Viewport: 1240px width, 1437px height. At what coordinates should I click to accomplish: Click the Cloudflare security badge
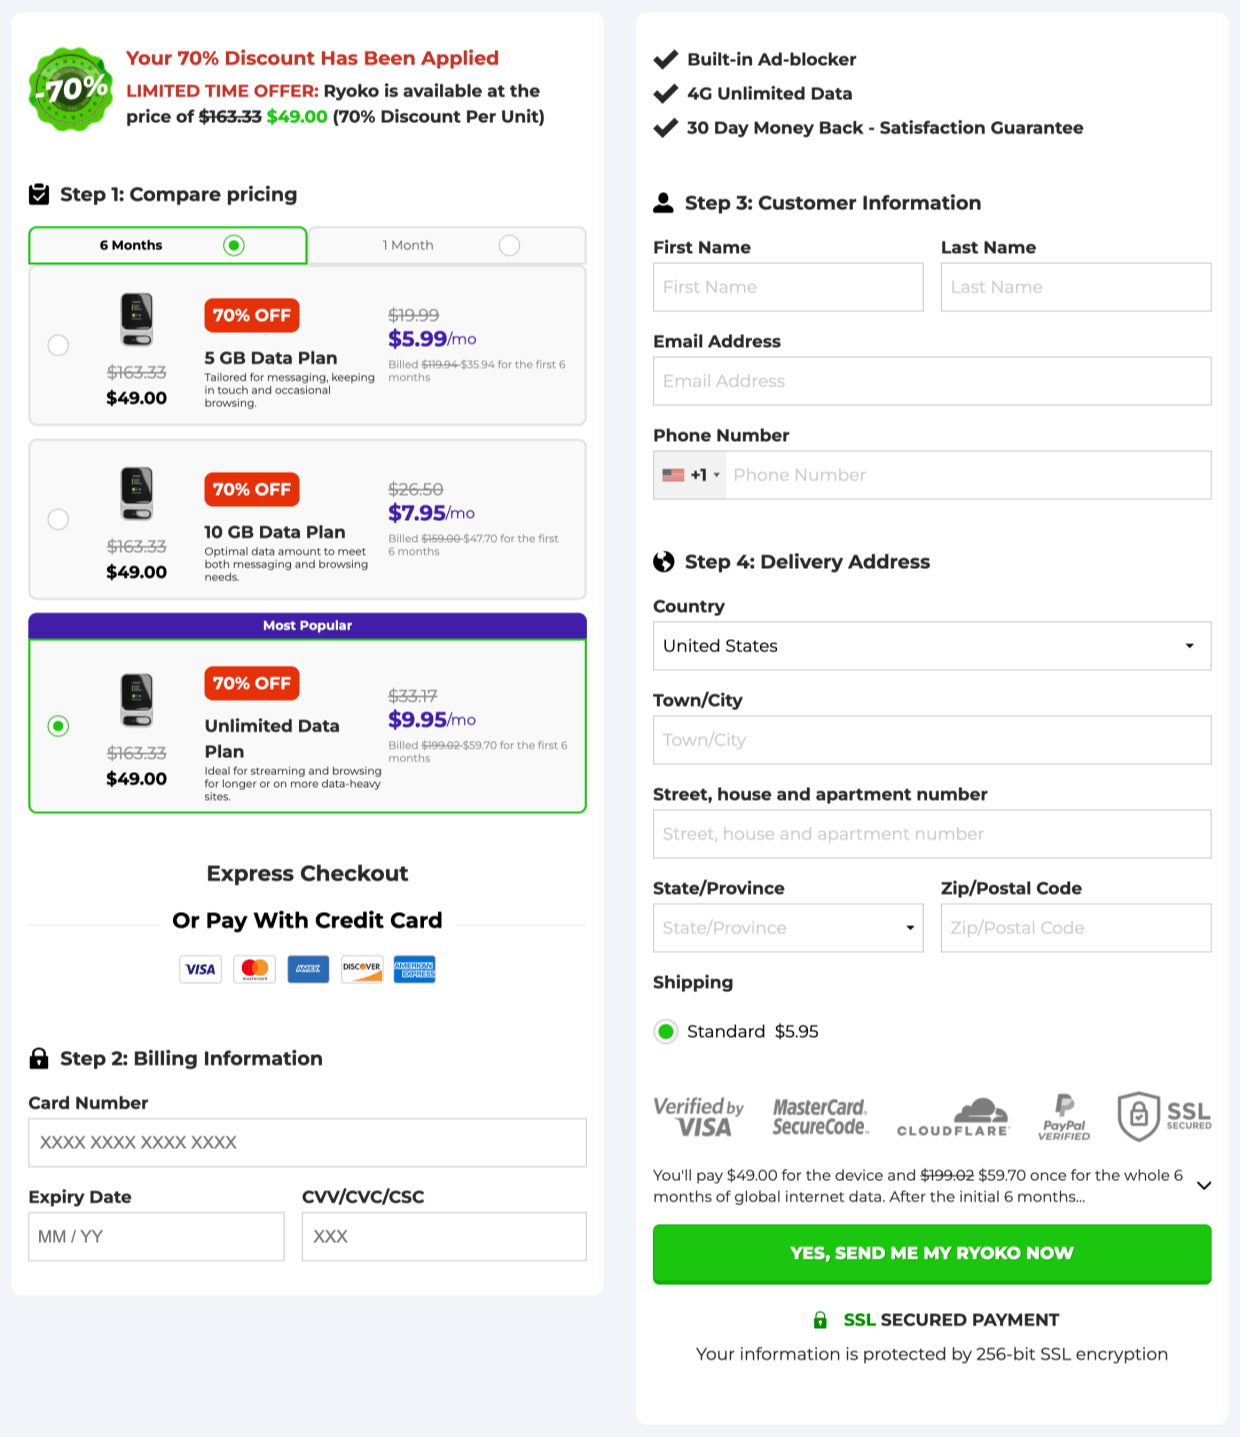(952, 1115)
